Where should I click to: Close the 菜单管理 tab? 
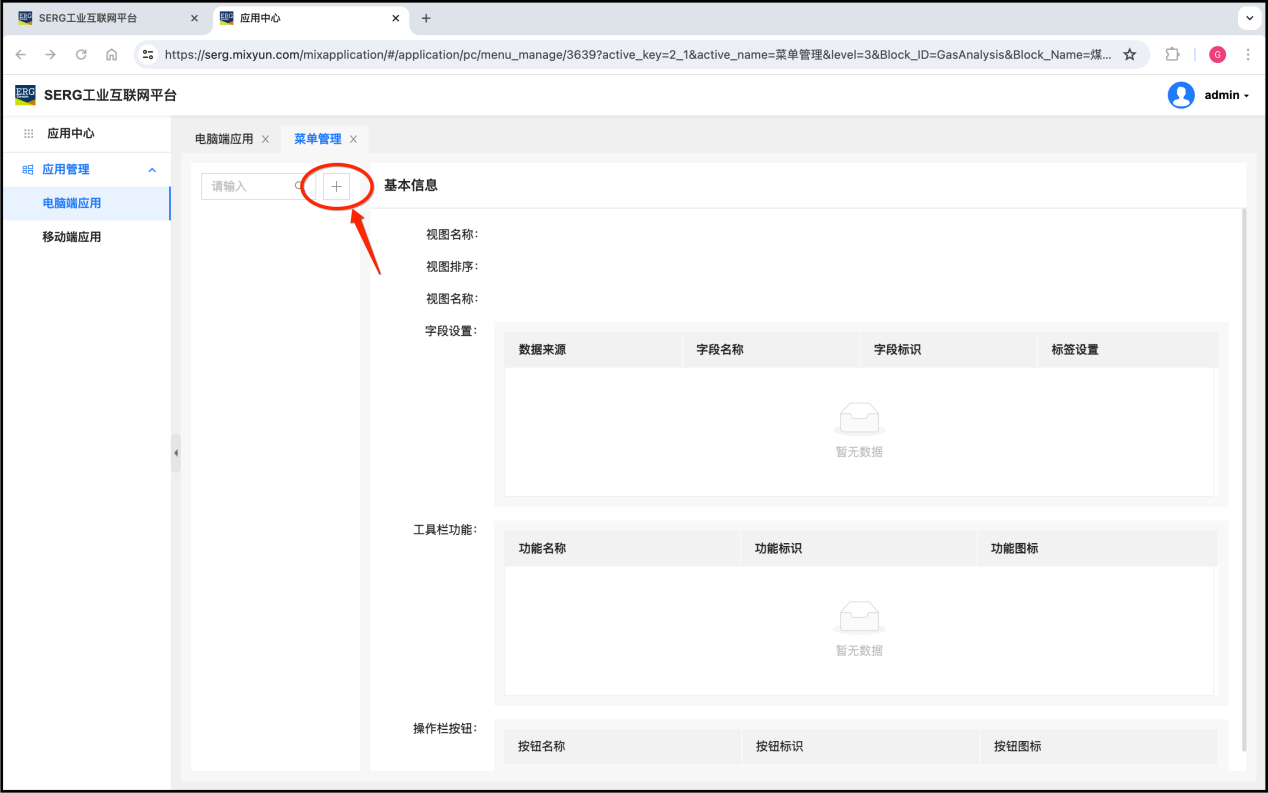point(353,140)
